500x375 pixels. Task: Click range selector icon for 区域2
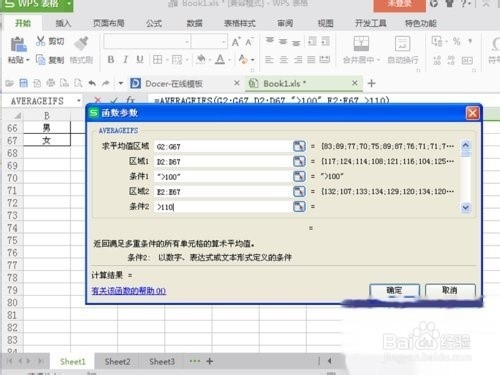click(x=299, y=191)
